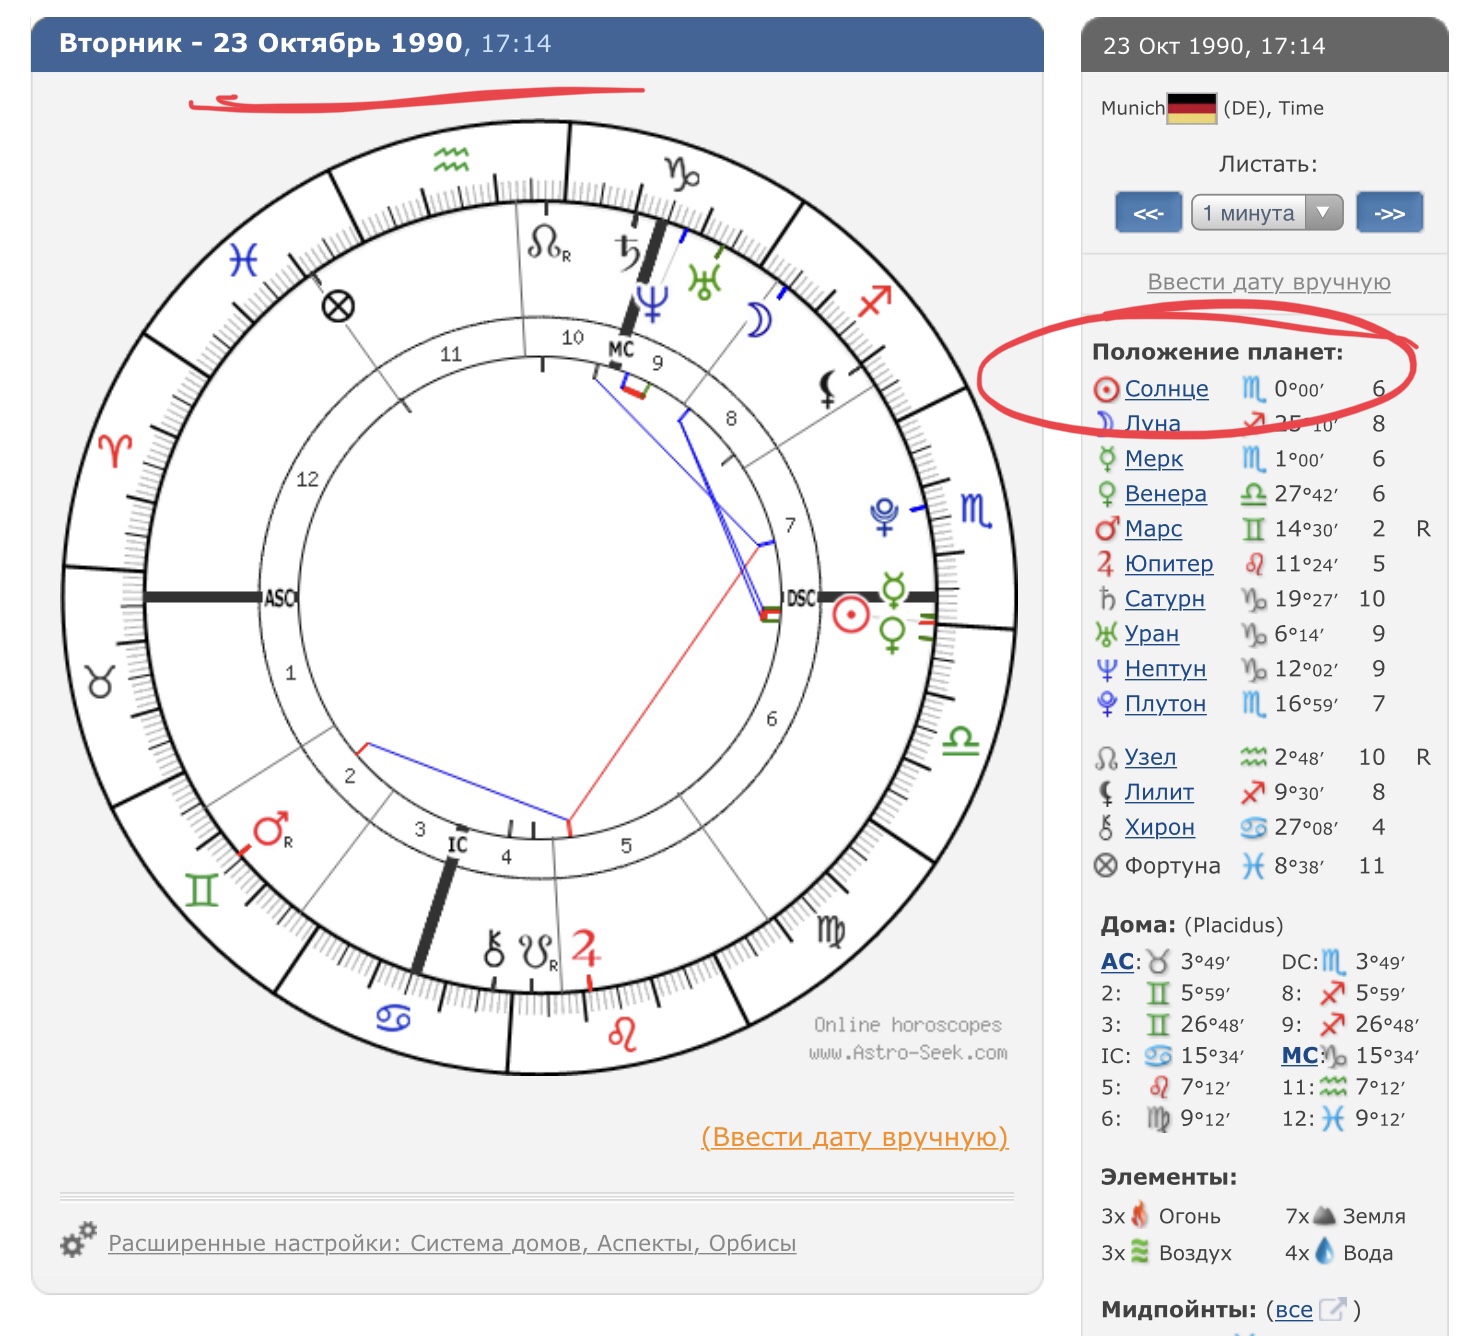Image resolution: width=1480 pixels, height=1336 pixels.
Task: Click the Jupiter glyph beside Юпитер
Action: tap(1105, 564)
